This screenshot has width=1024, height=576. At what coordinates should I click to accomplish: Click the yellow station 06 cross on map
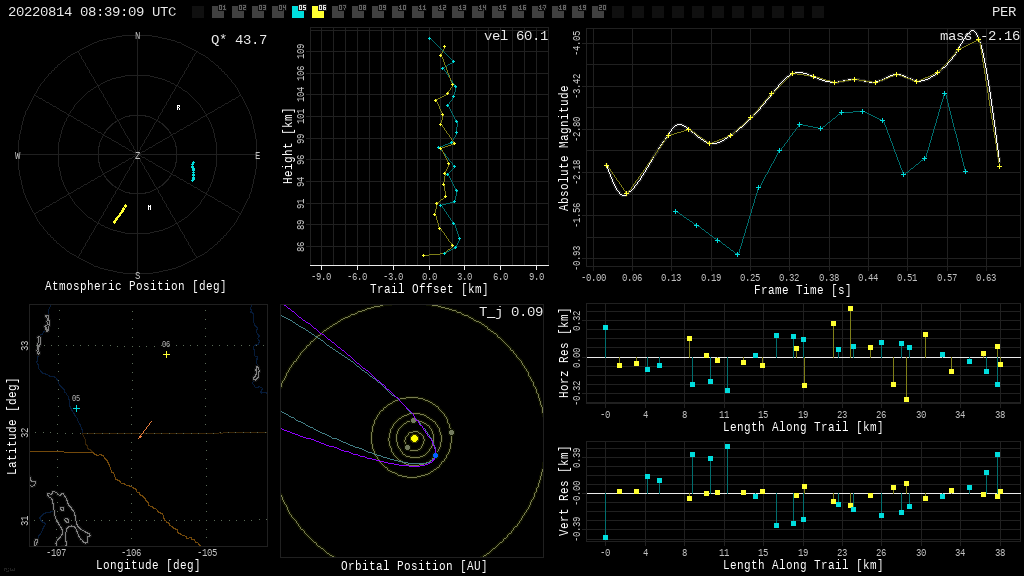(166, 354)
